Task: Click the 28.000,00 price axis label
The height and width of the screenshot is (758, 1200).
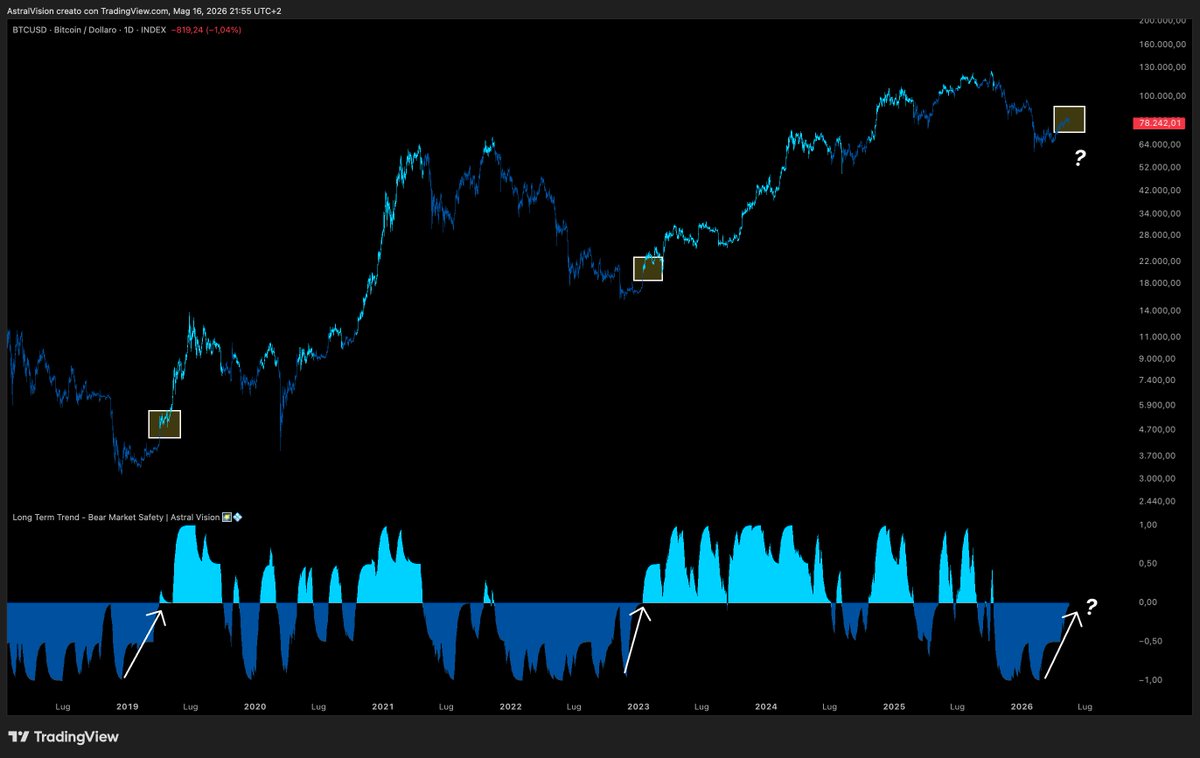Action: coord(1160,236)
